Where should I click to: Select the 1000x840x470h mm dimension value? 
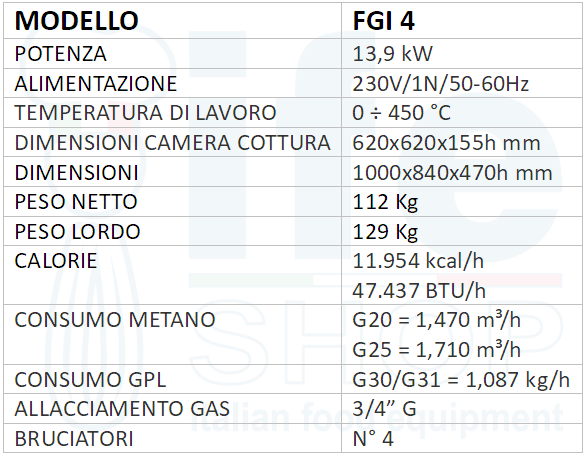(x=452, y=173)
